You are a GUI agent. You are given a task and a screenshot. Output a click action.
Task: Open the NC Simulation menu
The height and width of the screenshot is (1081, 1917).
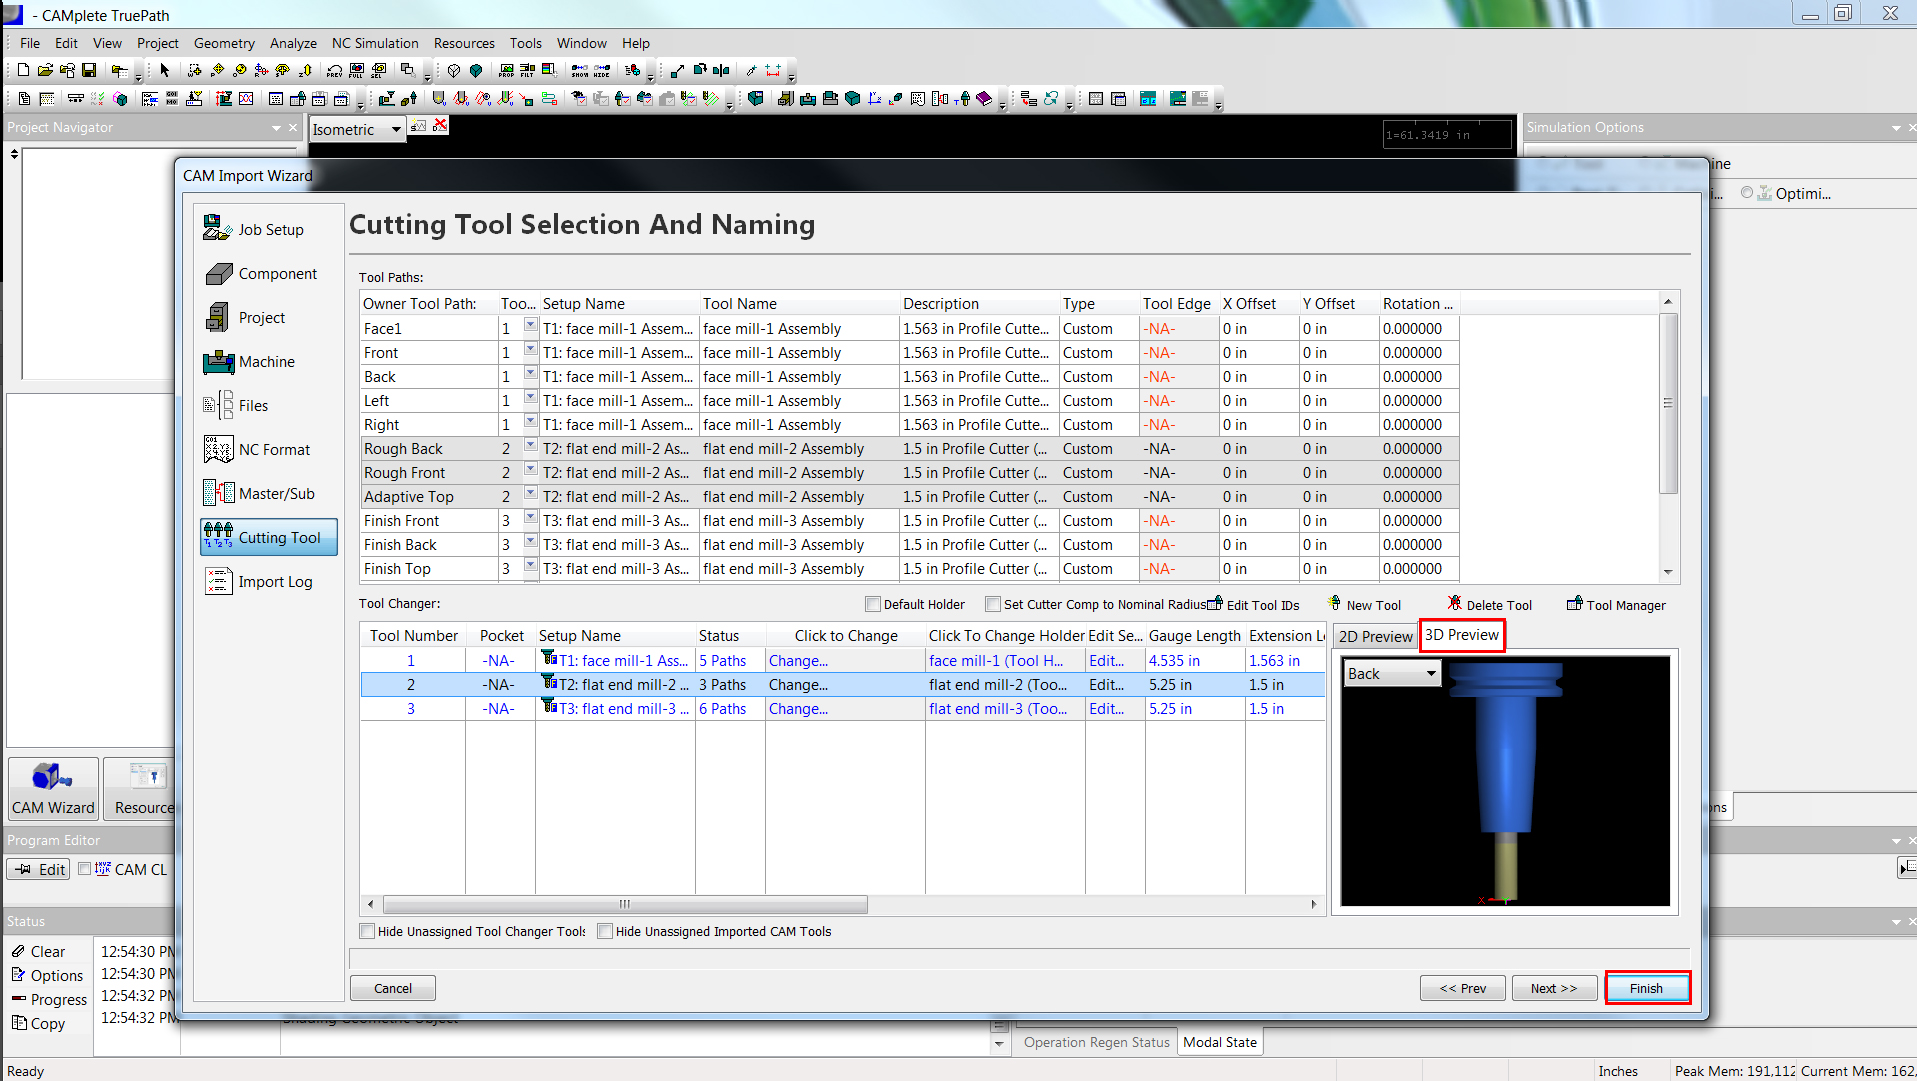coord(375,43)
